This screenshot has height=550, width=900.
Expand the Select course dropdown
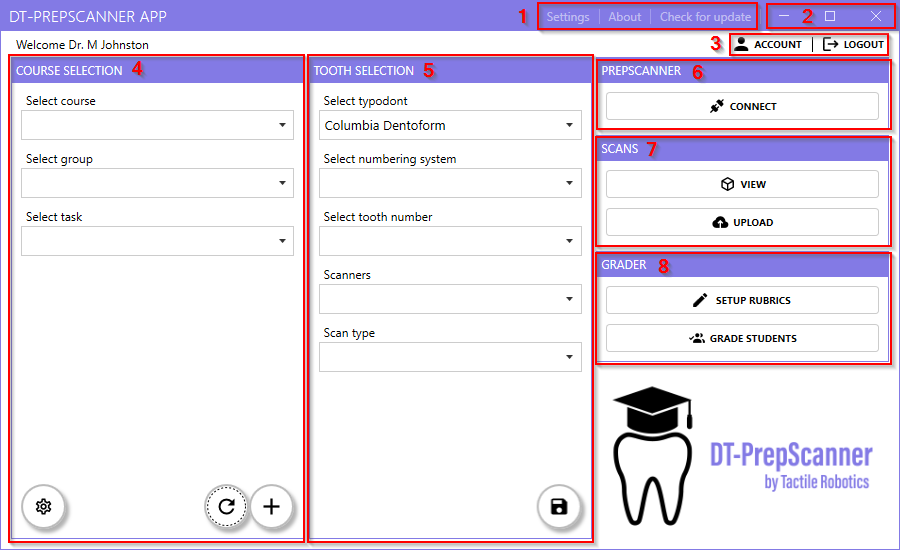[157, 125]
